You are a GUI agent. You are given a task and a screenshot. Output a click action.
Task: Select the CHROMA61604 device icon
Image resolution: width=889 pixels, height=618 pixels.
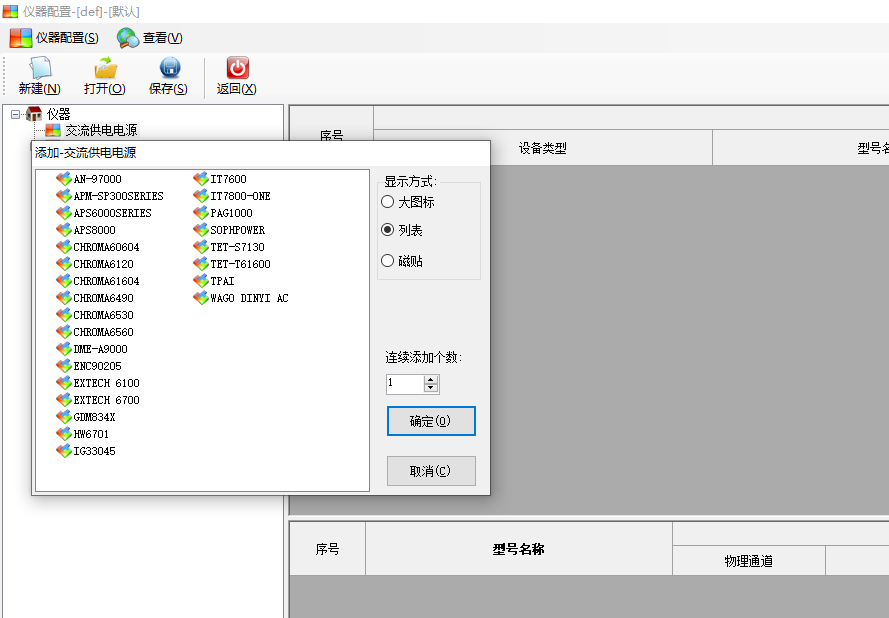pos(64,281)
